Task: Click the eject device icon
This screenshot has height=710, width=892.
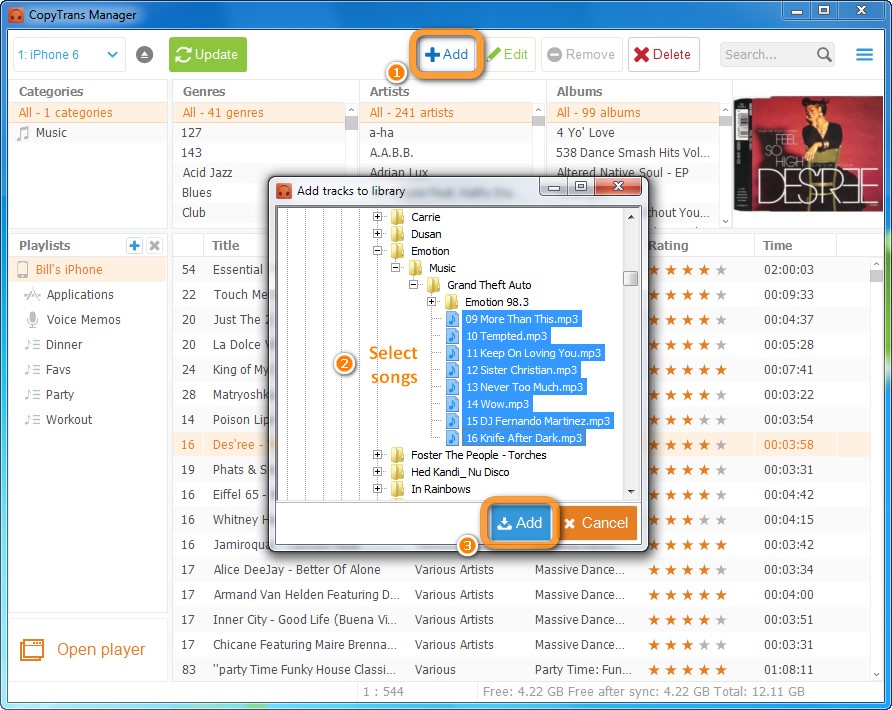Action: coord(144,55)
